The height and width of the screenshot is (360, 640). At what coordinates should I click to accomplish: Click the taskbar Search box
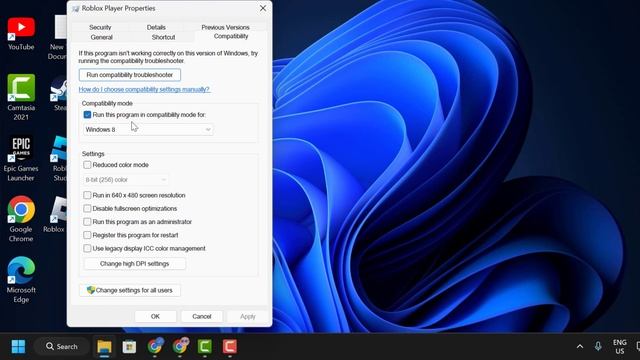pos(62,347)
